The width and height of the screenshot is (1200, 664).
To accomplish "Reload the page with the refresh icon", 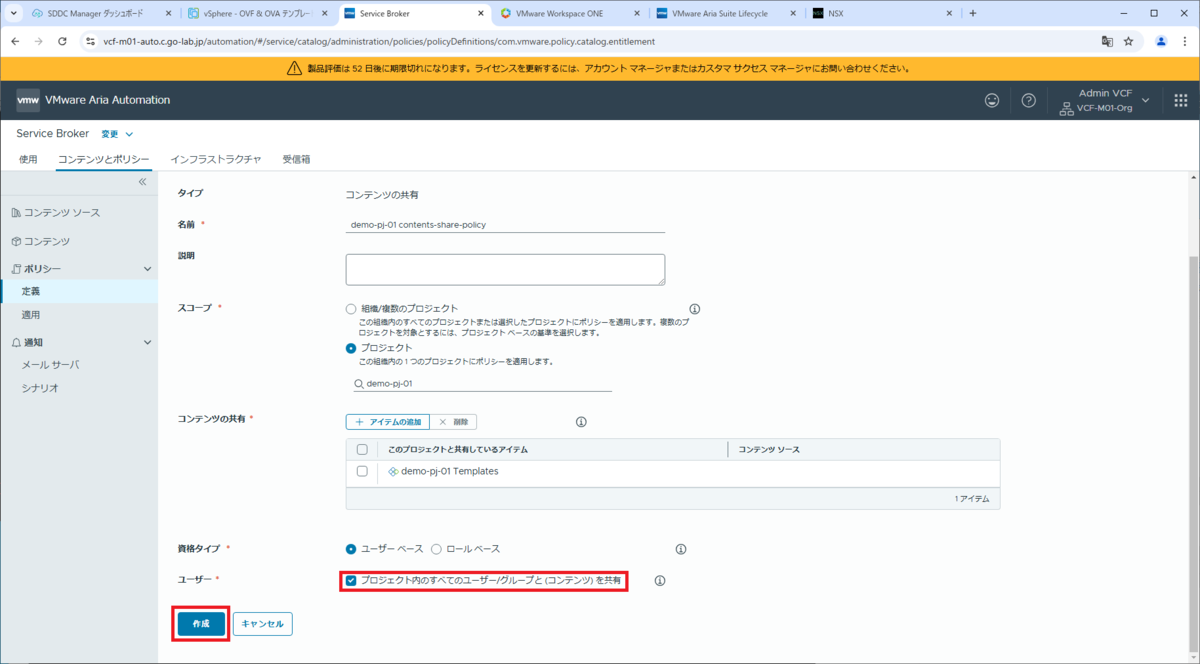I will (62, 41).
